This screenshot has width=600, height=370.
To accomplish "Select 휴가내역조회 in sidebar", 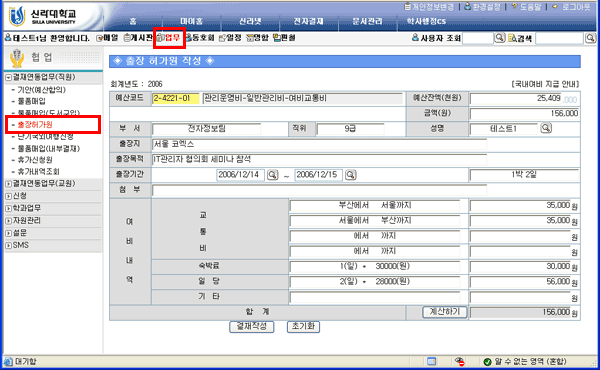I will click(x=38, y=171).
